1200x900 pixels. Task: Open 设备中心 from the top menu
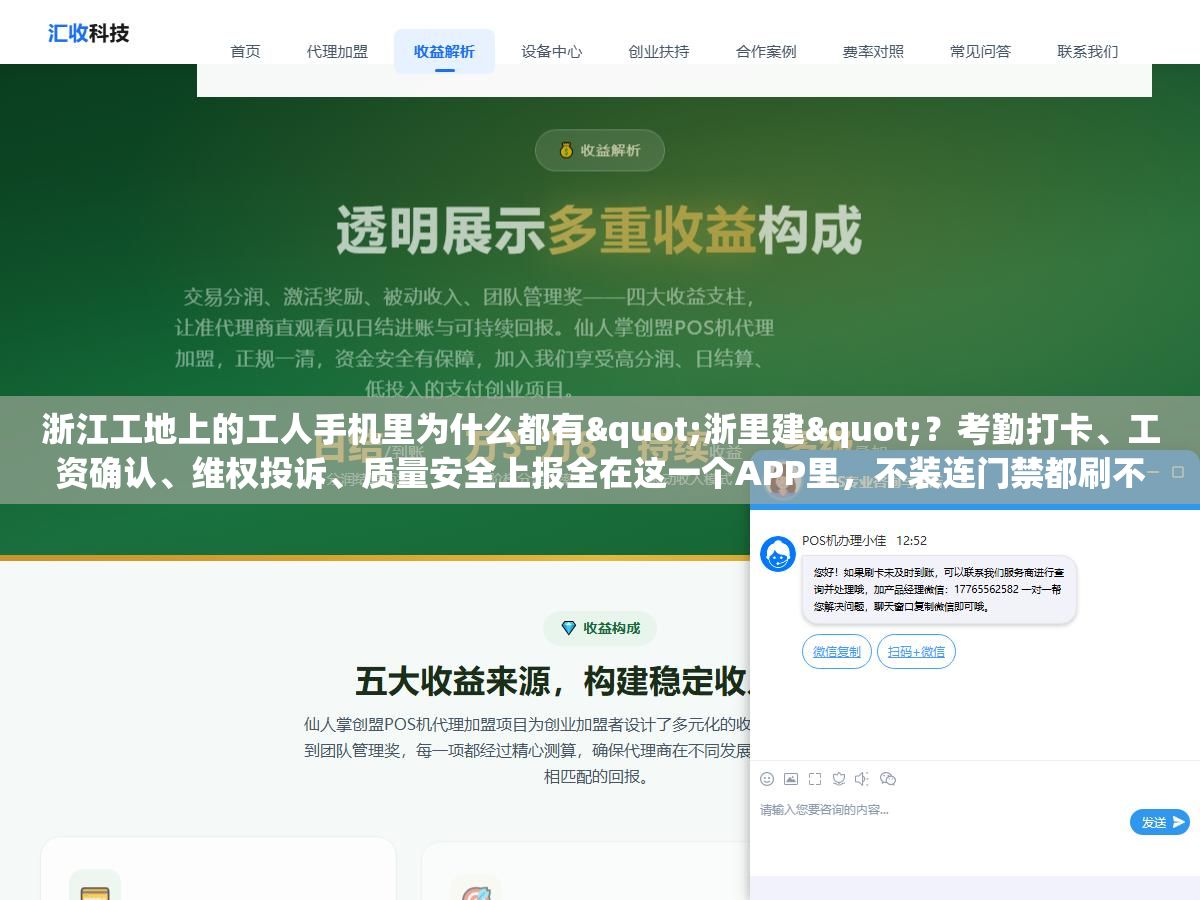(551, 51)
